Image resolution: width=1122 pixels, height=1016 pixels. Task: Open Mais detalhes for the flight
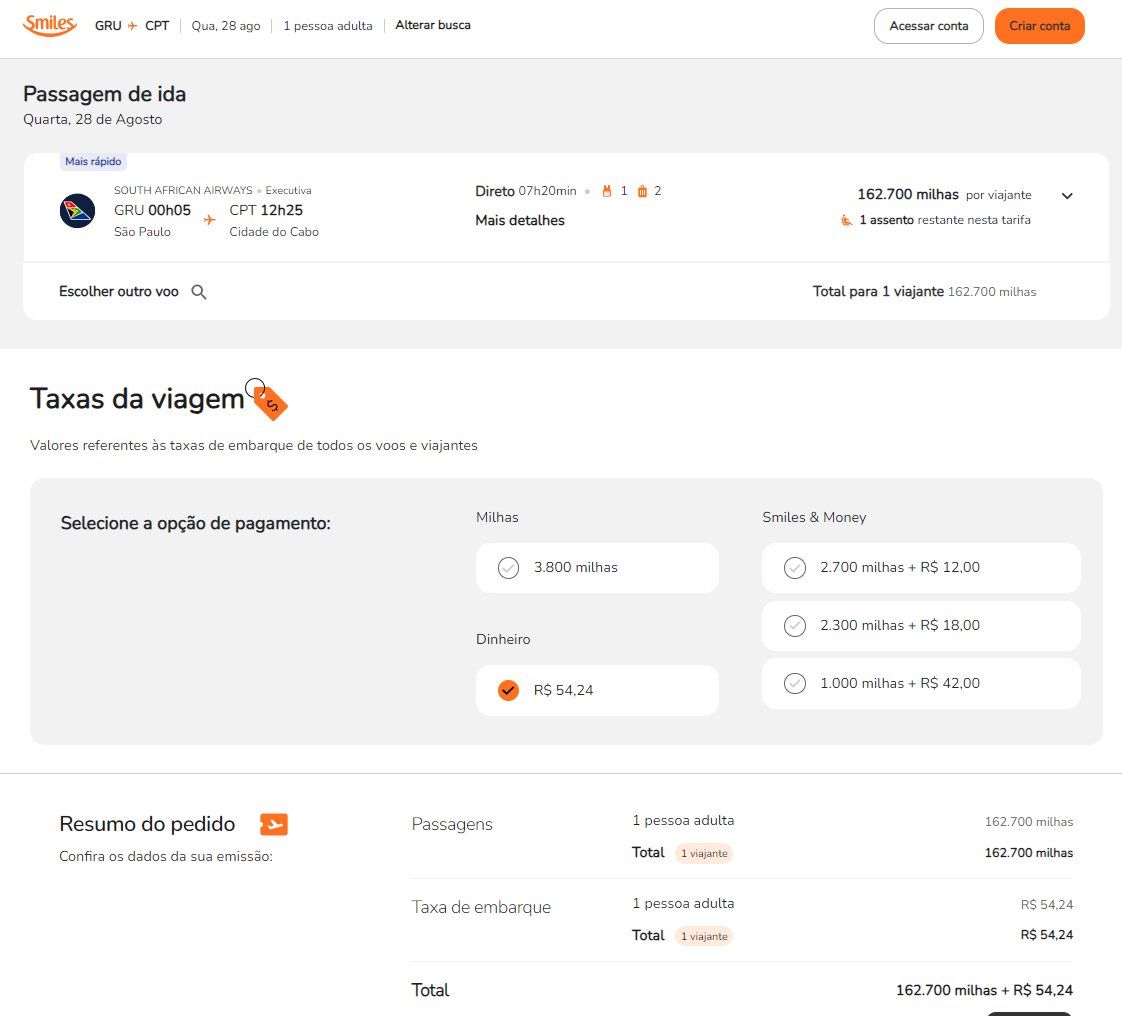click(520, 220)
